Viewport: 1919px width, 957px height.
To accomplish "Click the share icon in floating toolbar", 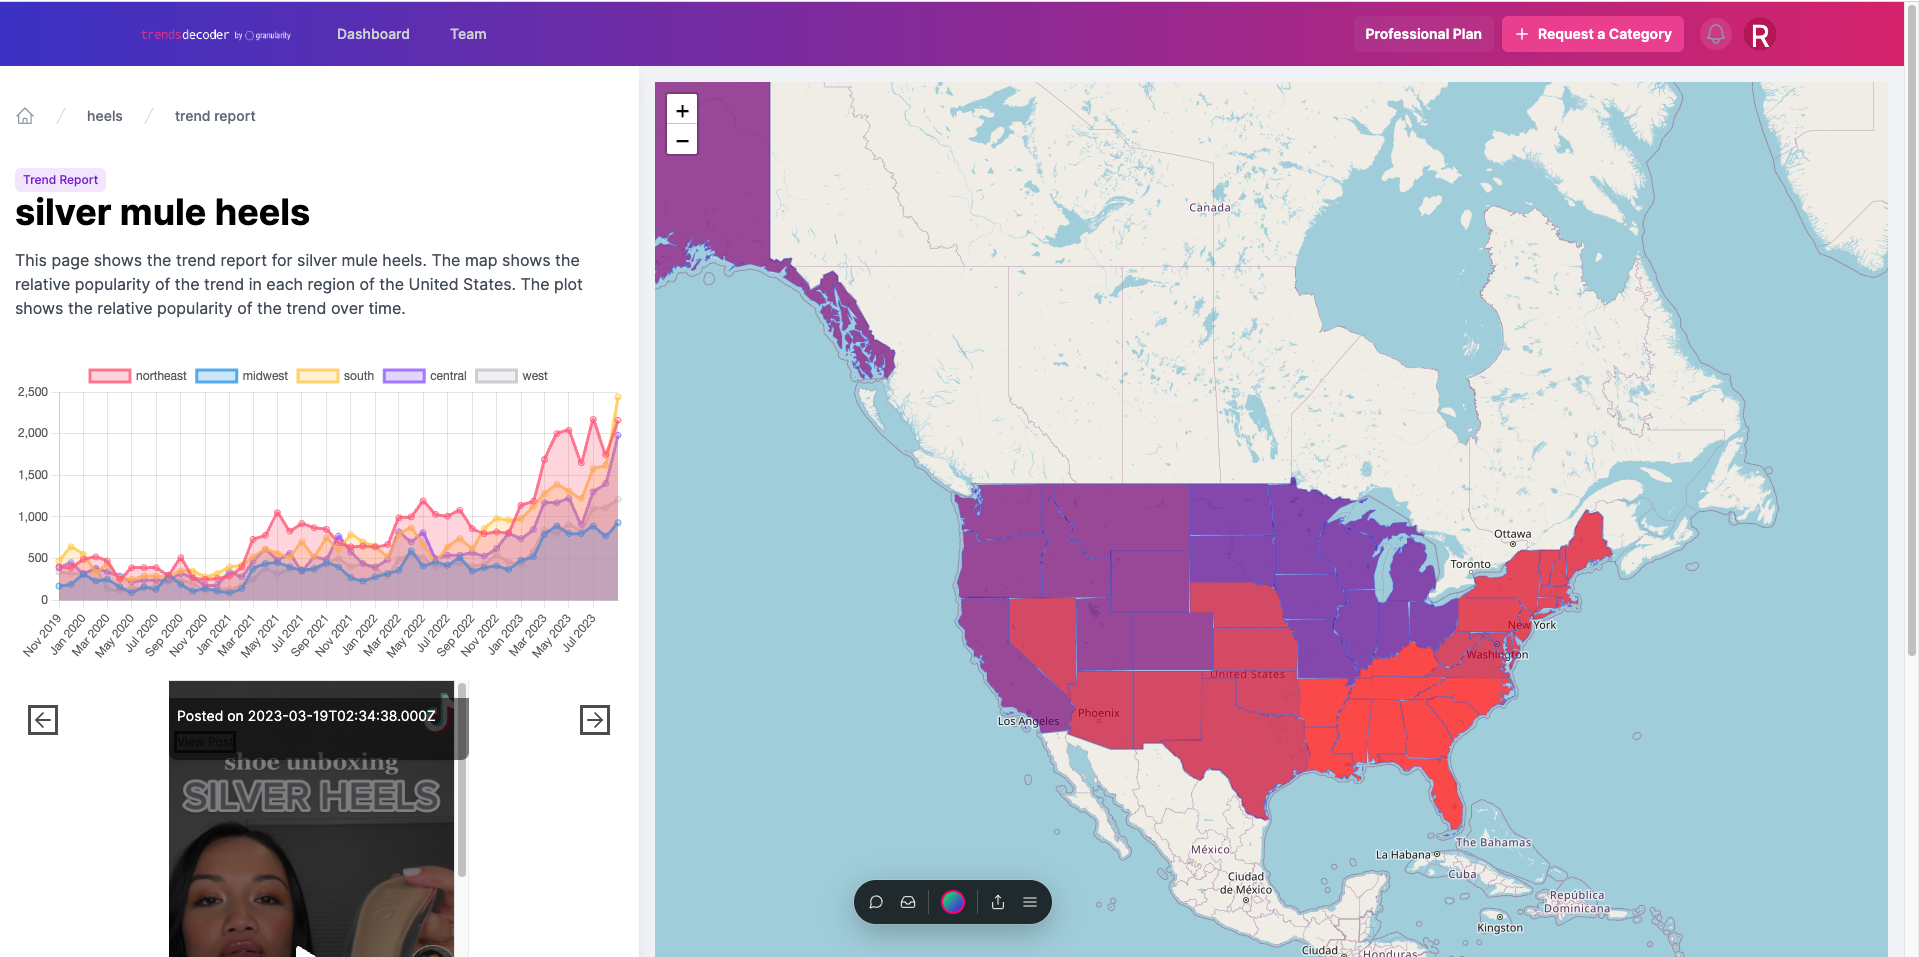I will [998, 902].
